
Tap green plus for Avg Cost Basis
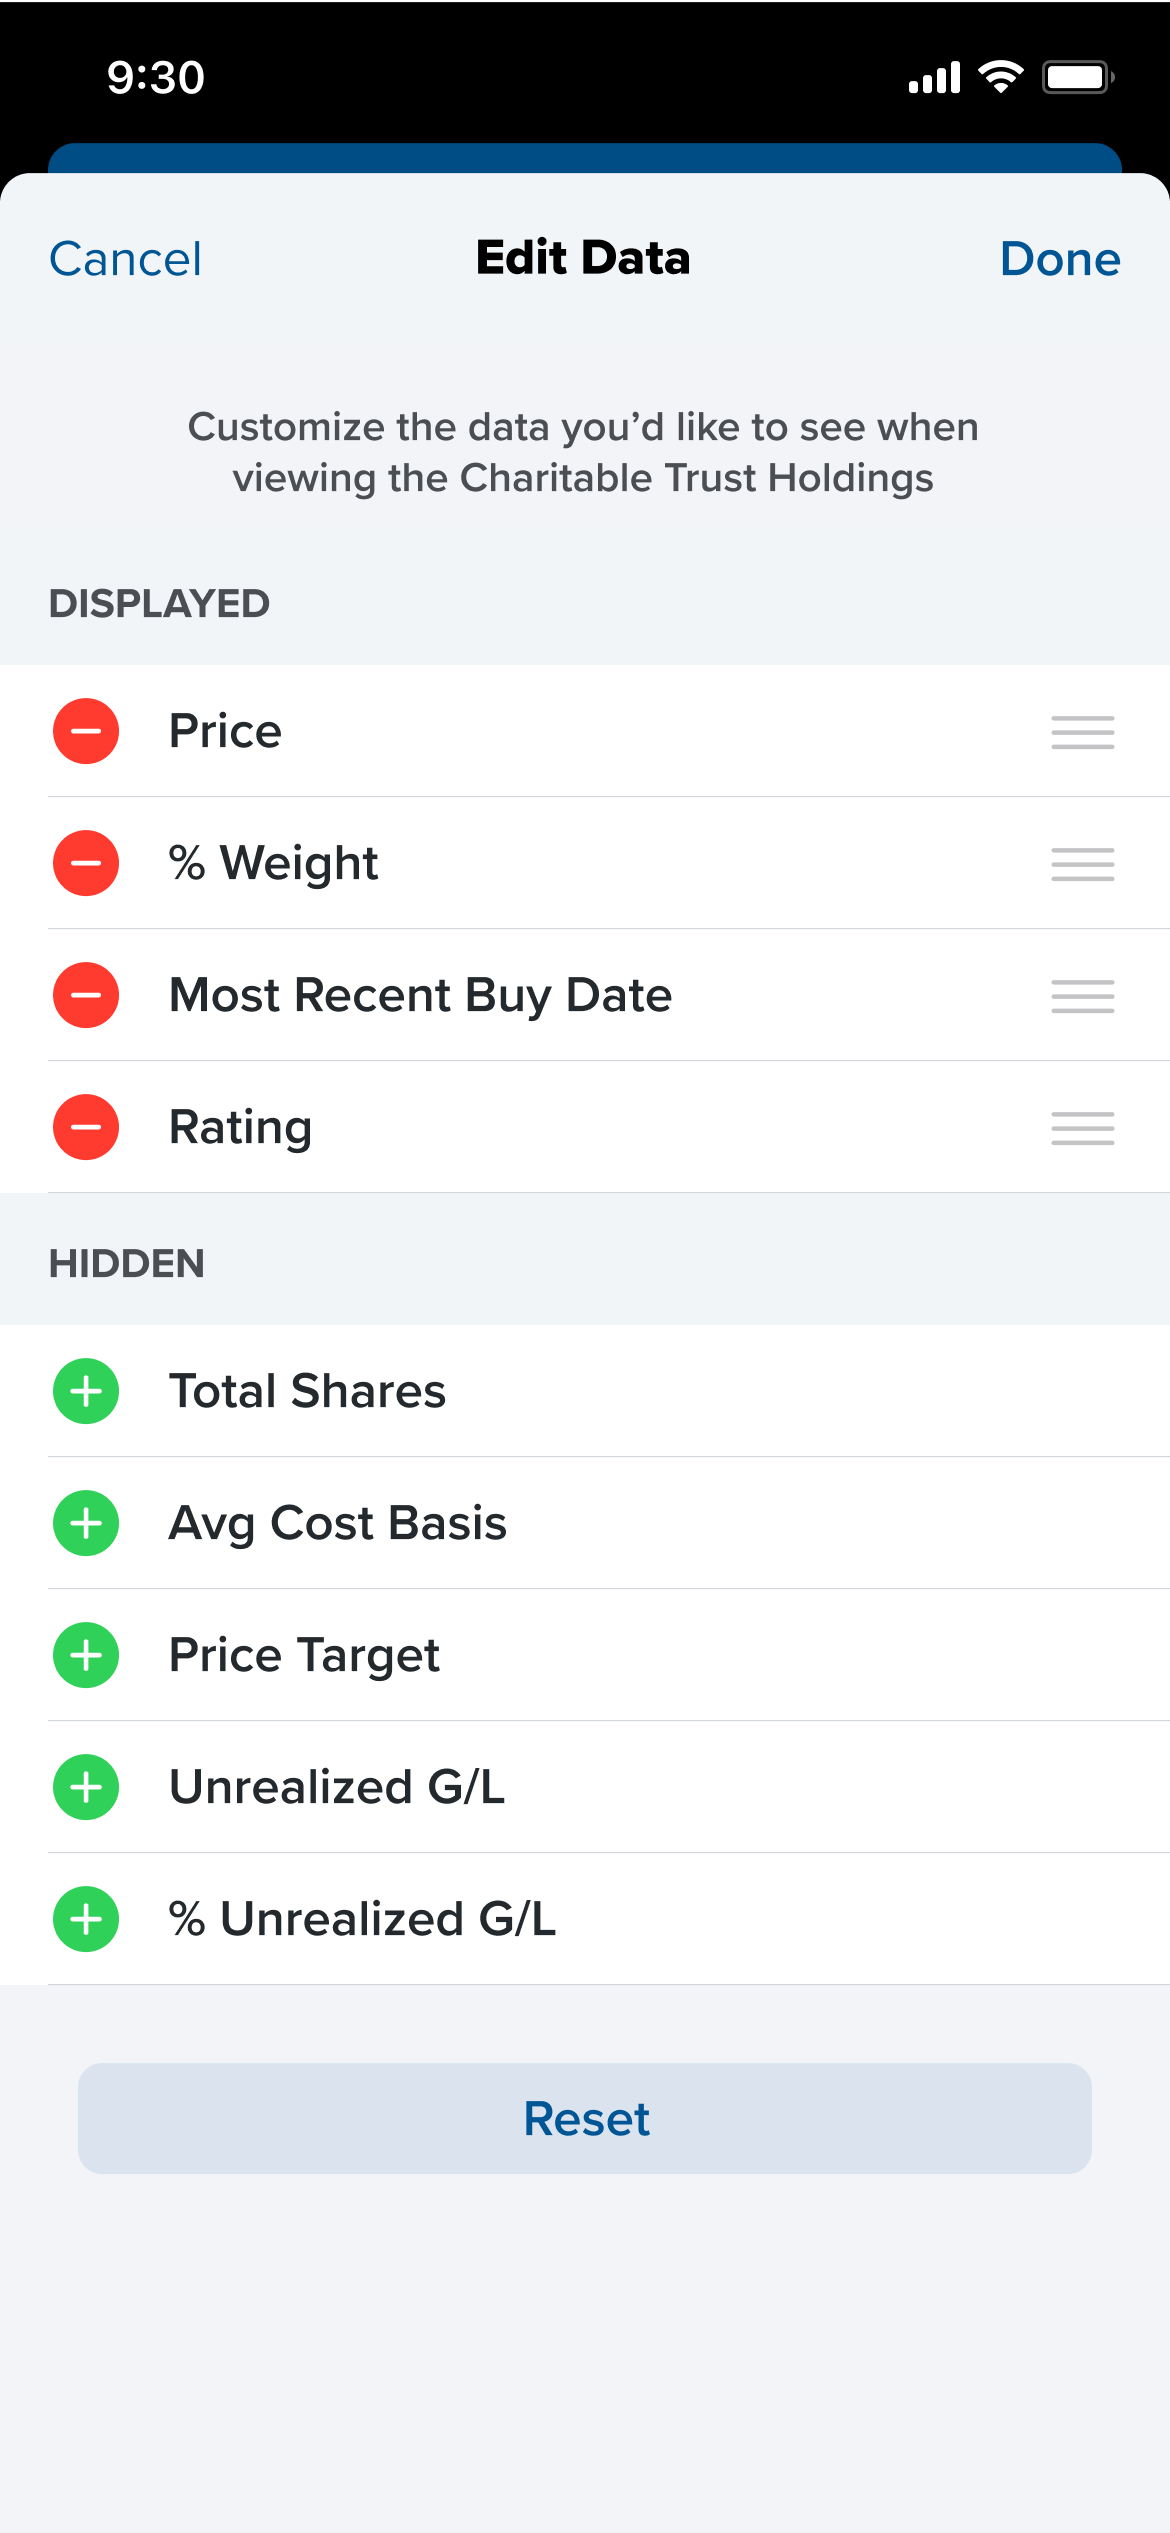coord(86,1523)
